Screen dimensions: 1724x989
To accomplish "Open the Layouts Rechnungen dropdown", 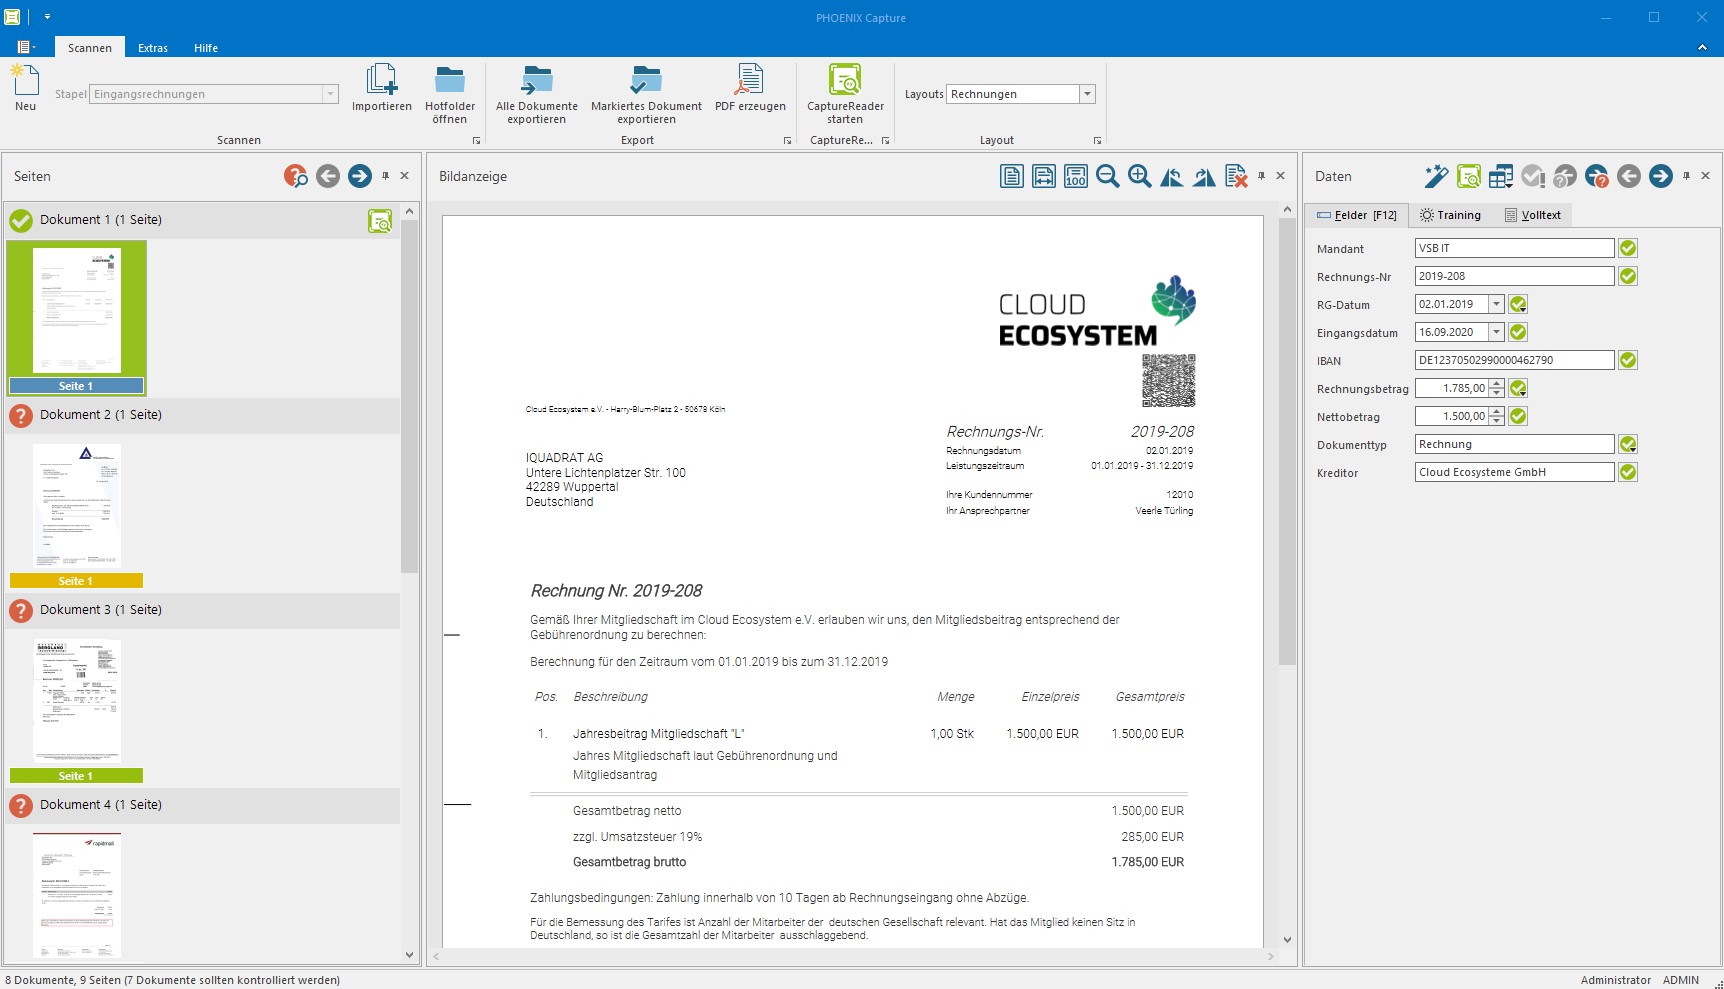I will coord(1087,94).
